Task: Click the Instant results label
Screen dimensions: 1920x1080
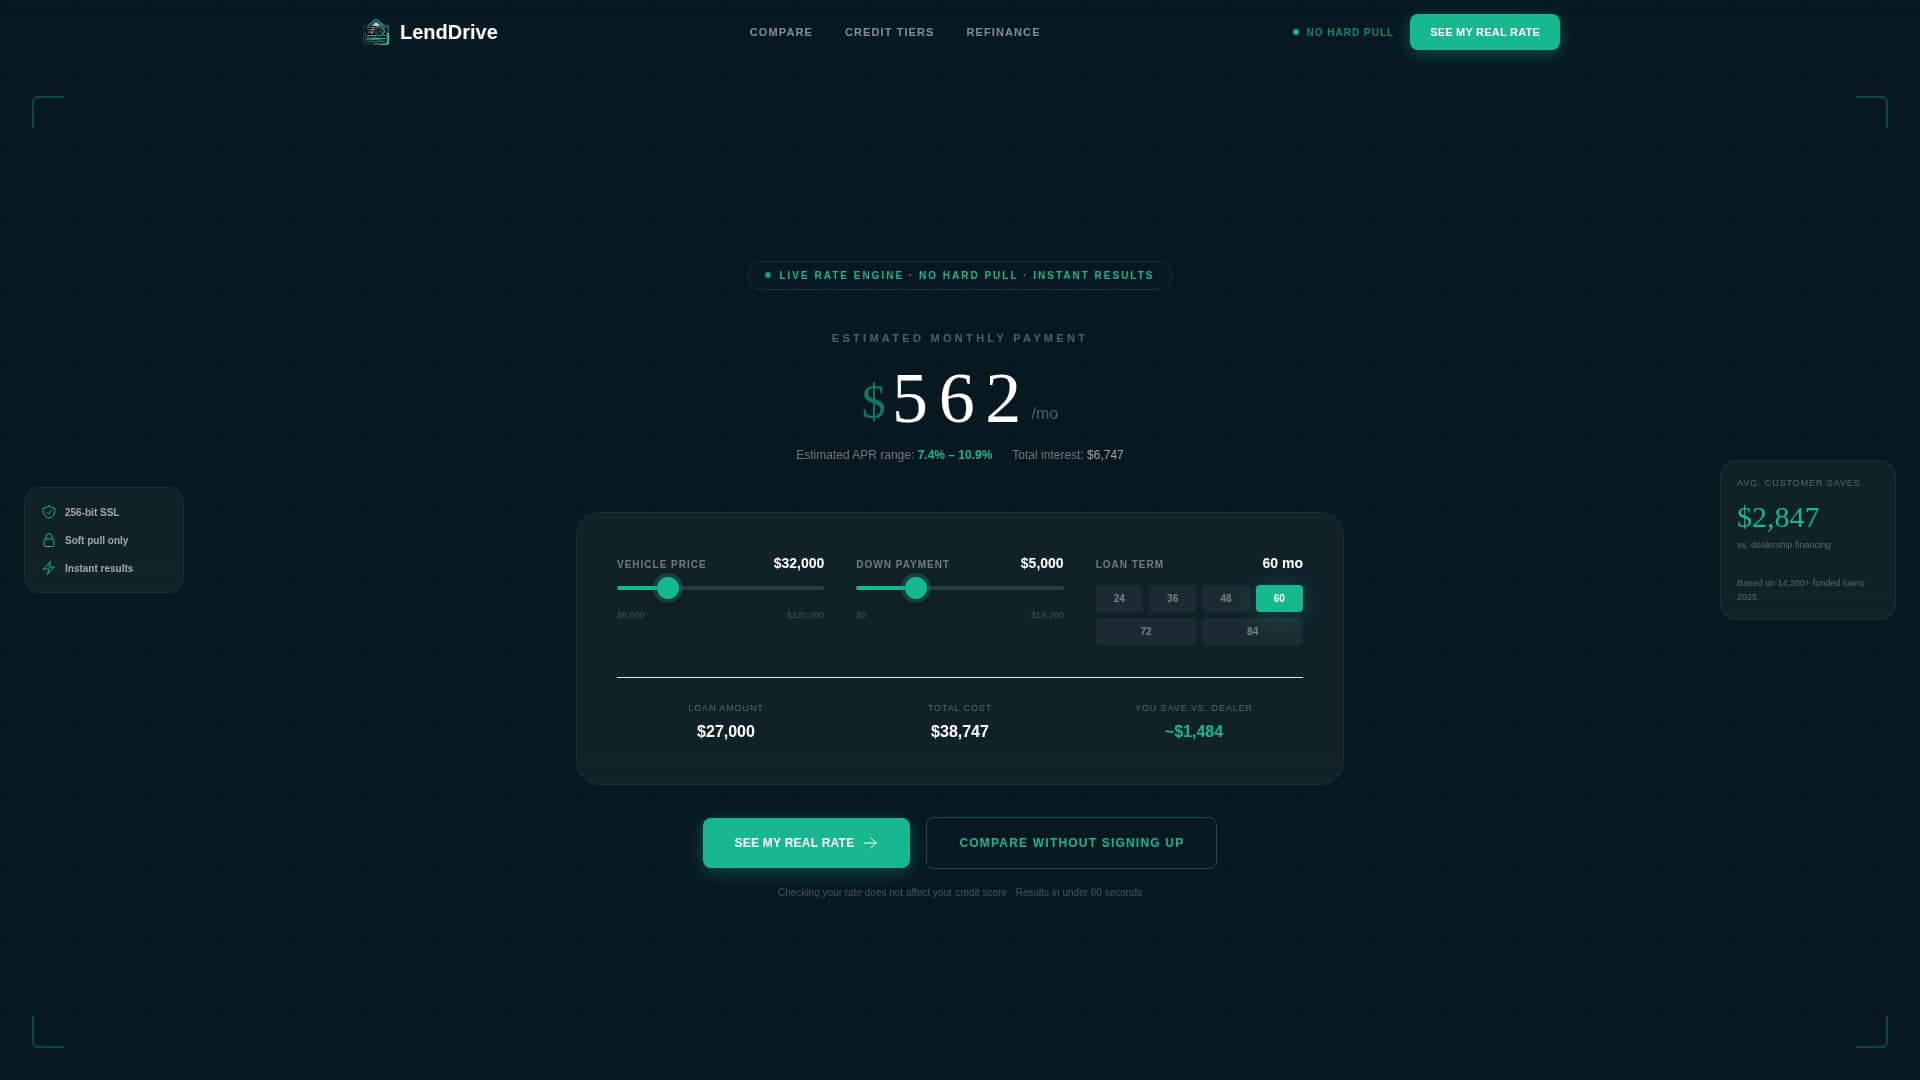Action: [x=99, y=568]
